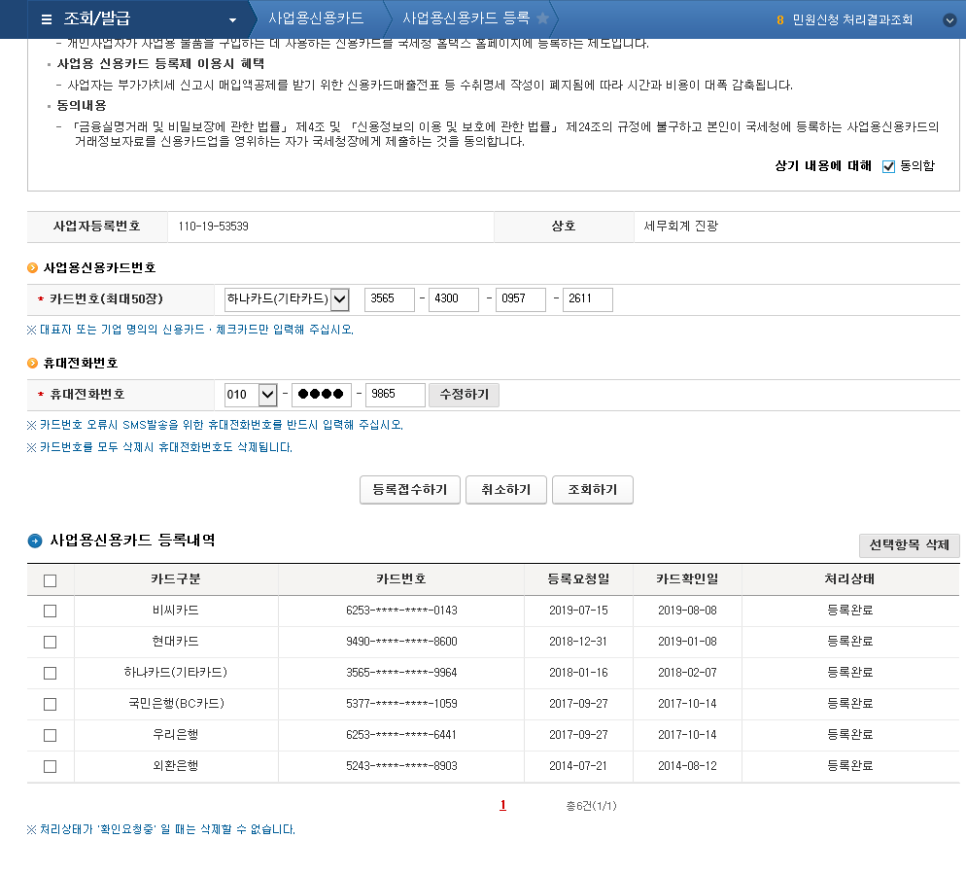The width and height of the screenshot is (966, 874).
Task: Click registration date 2018-12-31
Action: point(578,642)
